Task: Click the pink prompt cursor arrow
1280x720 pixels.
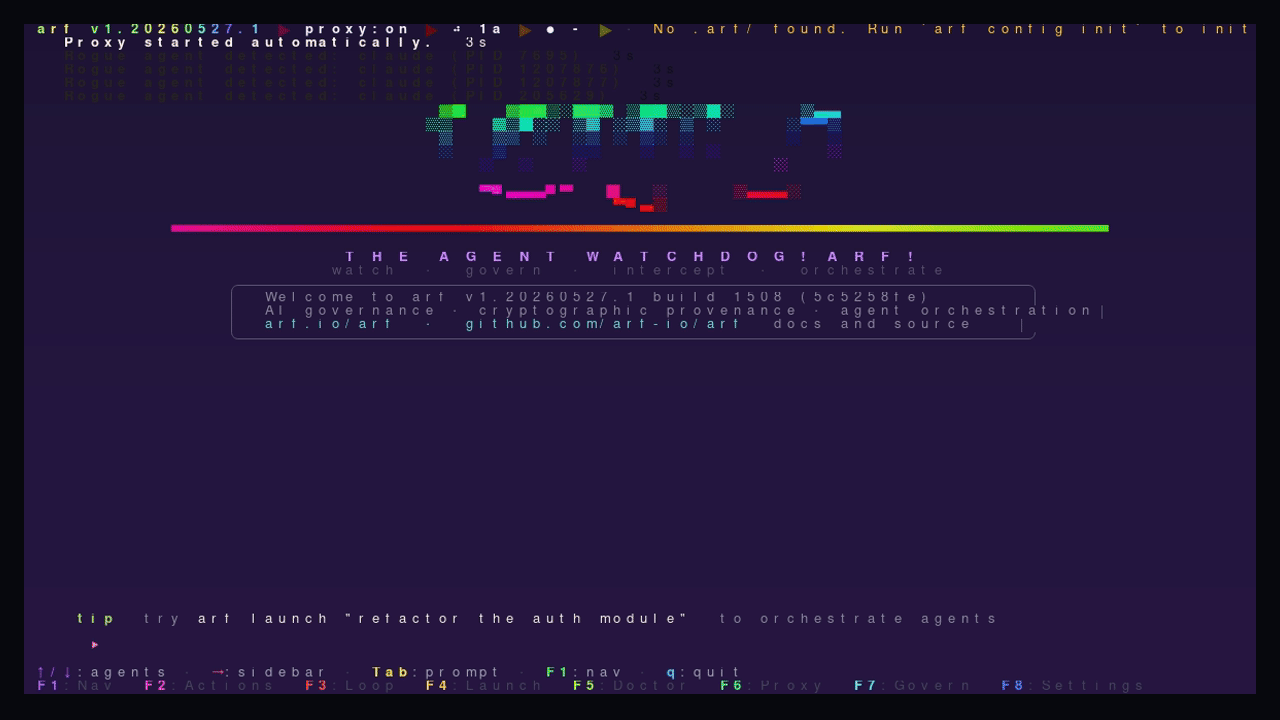Action: coord(95,645)
